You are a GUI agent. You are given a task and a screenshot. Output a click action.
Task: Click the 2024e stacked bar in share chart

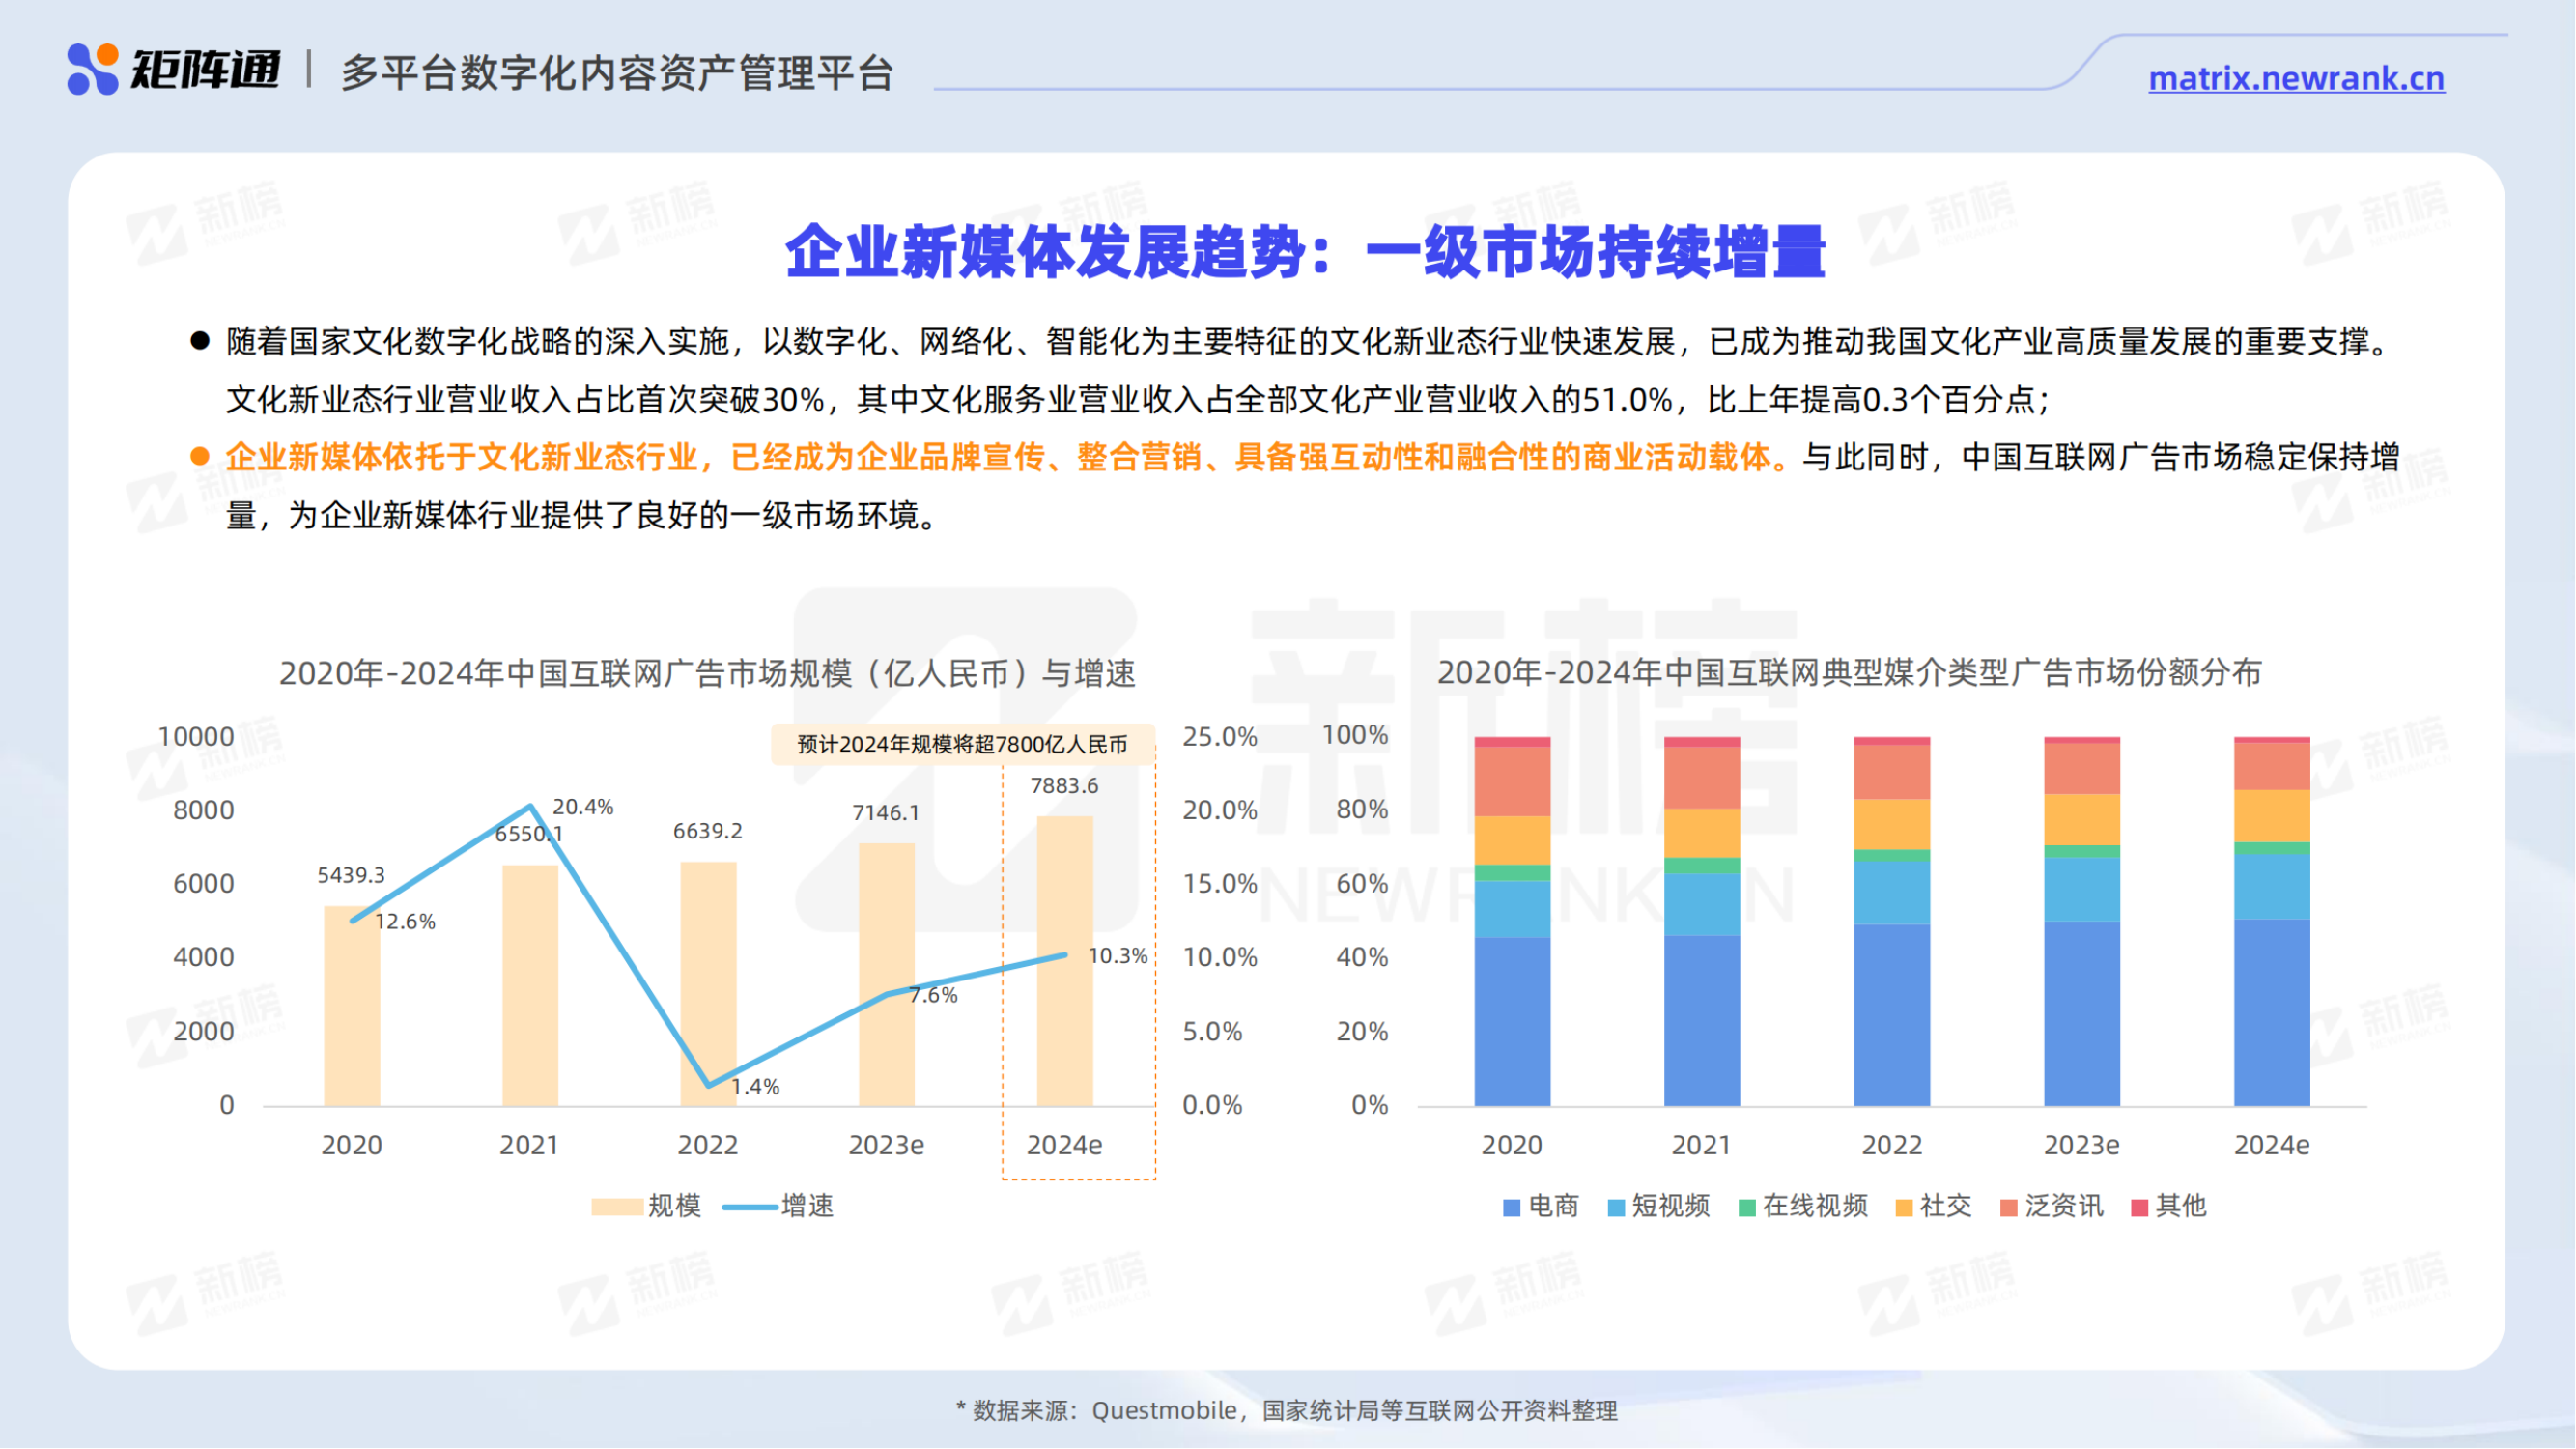tap(2272, 921)
